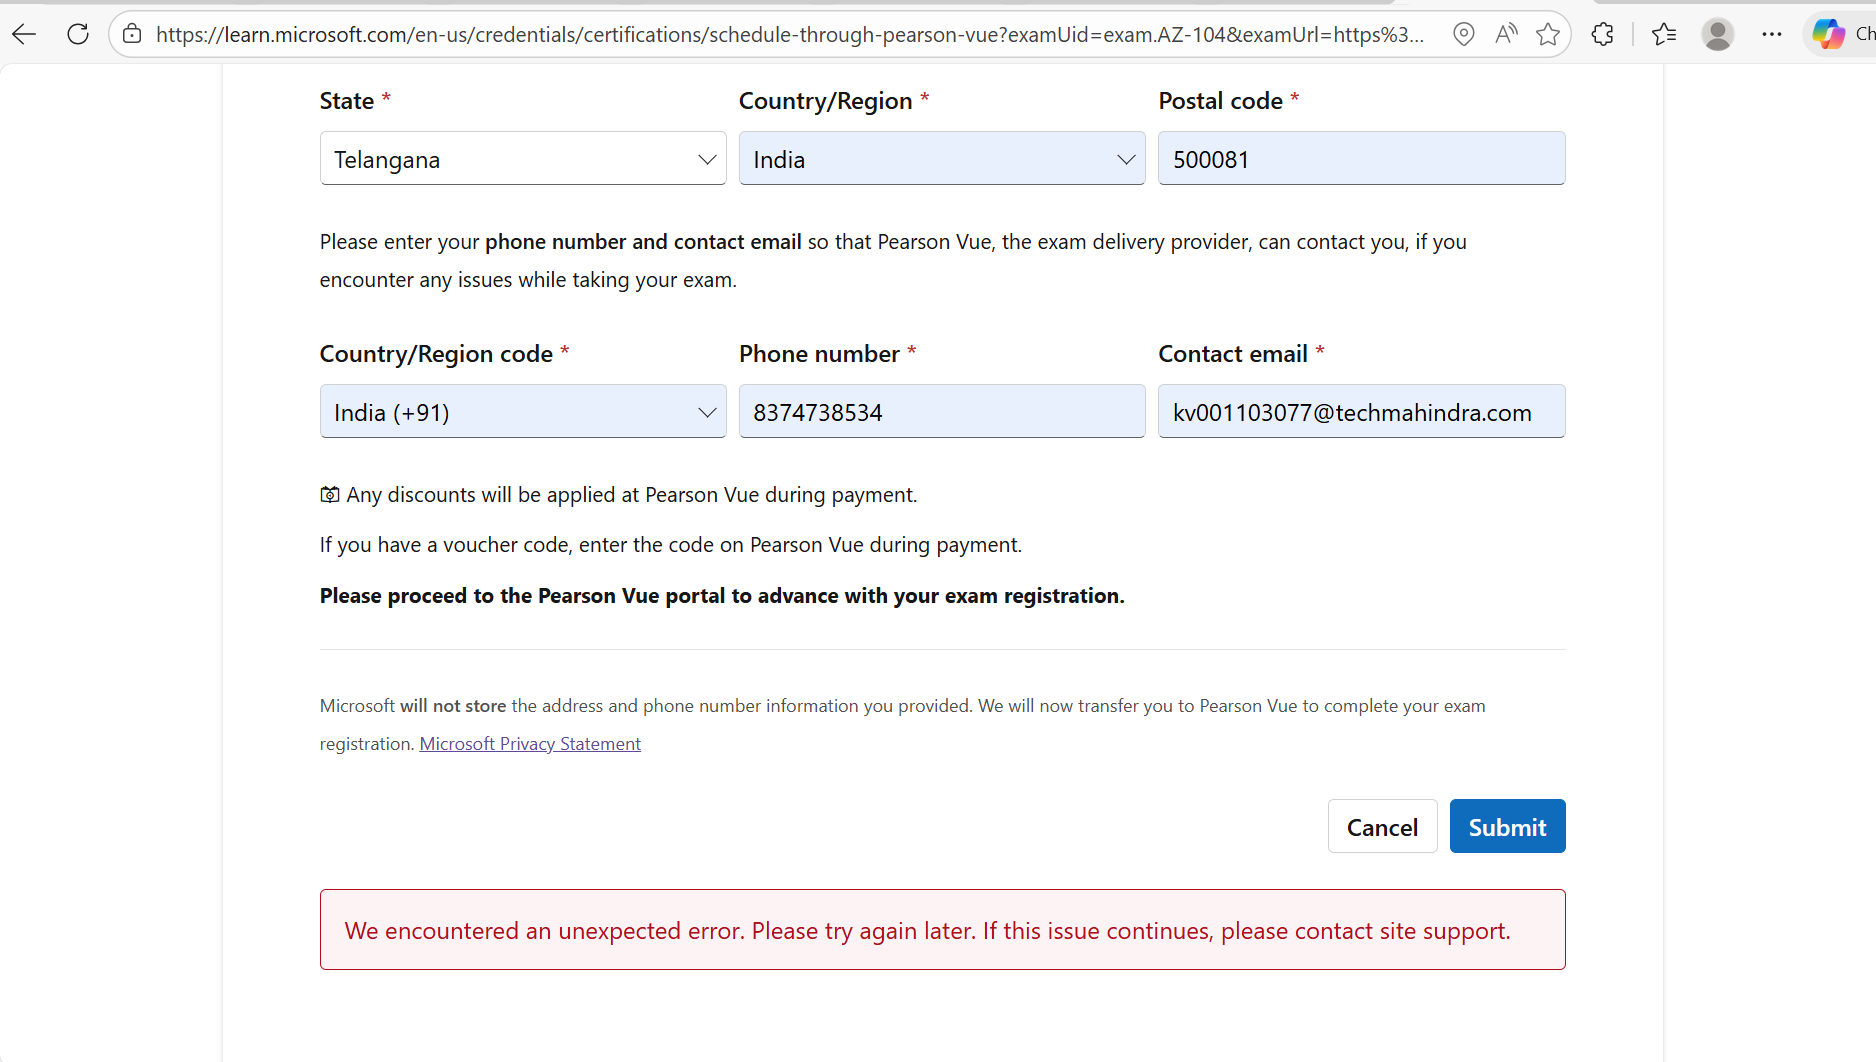The image size is (1876, 1062).
Task: View site information lock icon
Action: click(132, 34)
